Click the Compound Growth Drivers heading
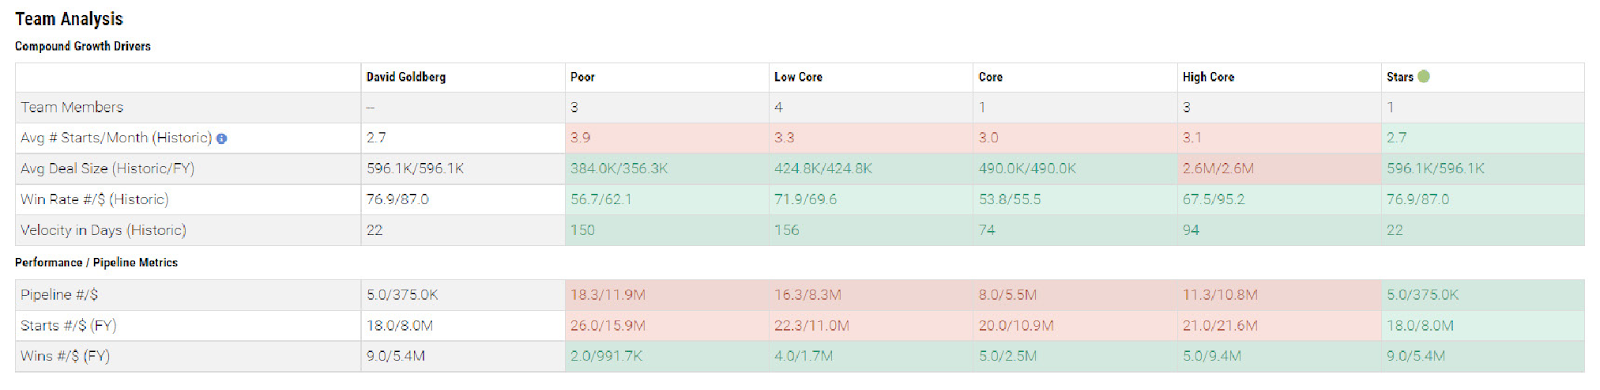The image size is (1600, 390). click(83, 46)
